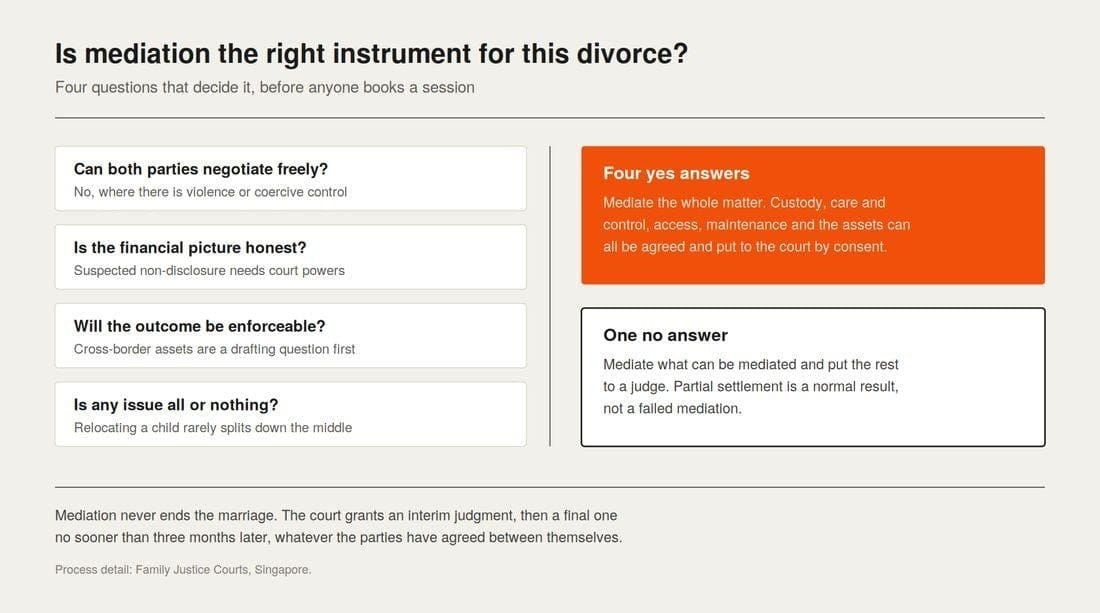Click the orange 'Four yes answers' panel
Viewport: 1100px width, 613px height.
tap(812, 215)
